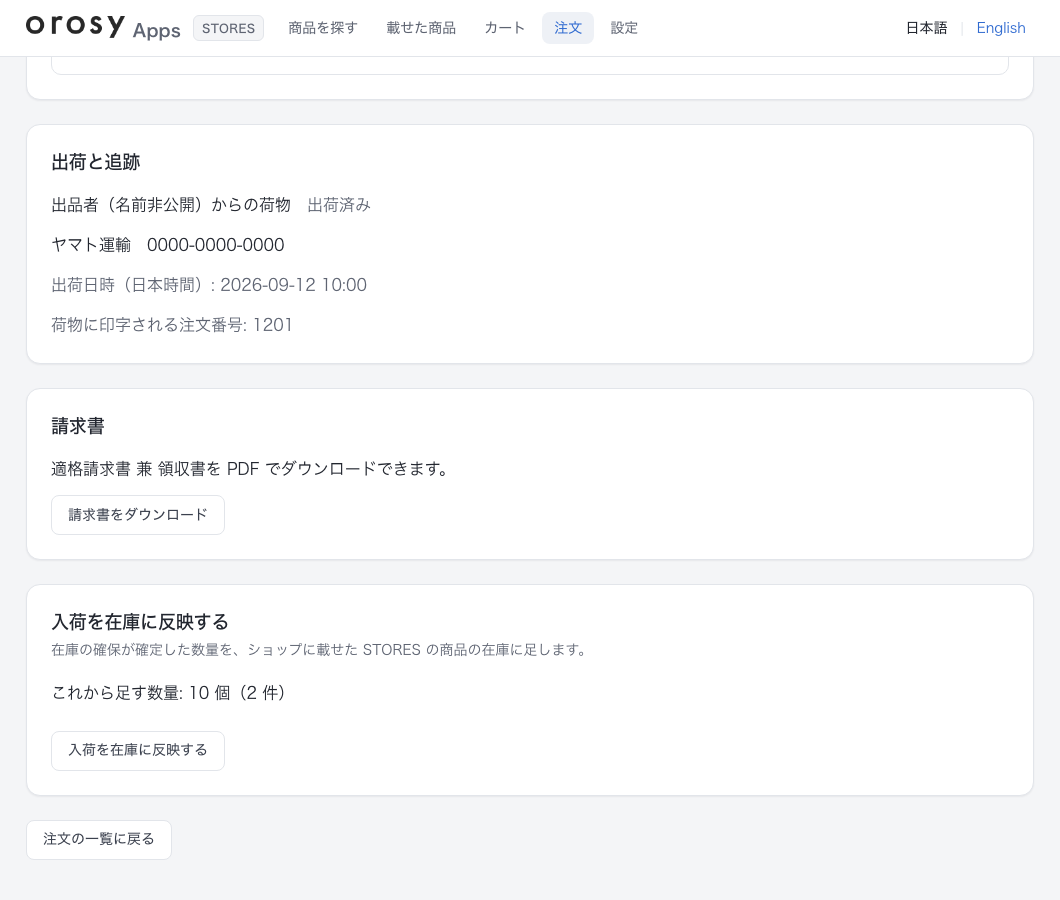Go to 載せた商品 page
The image size is (1060, 900).
pos(421,28)
